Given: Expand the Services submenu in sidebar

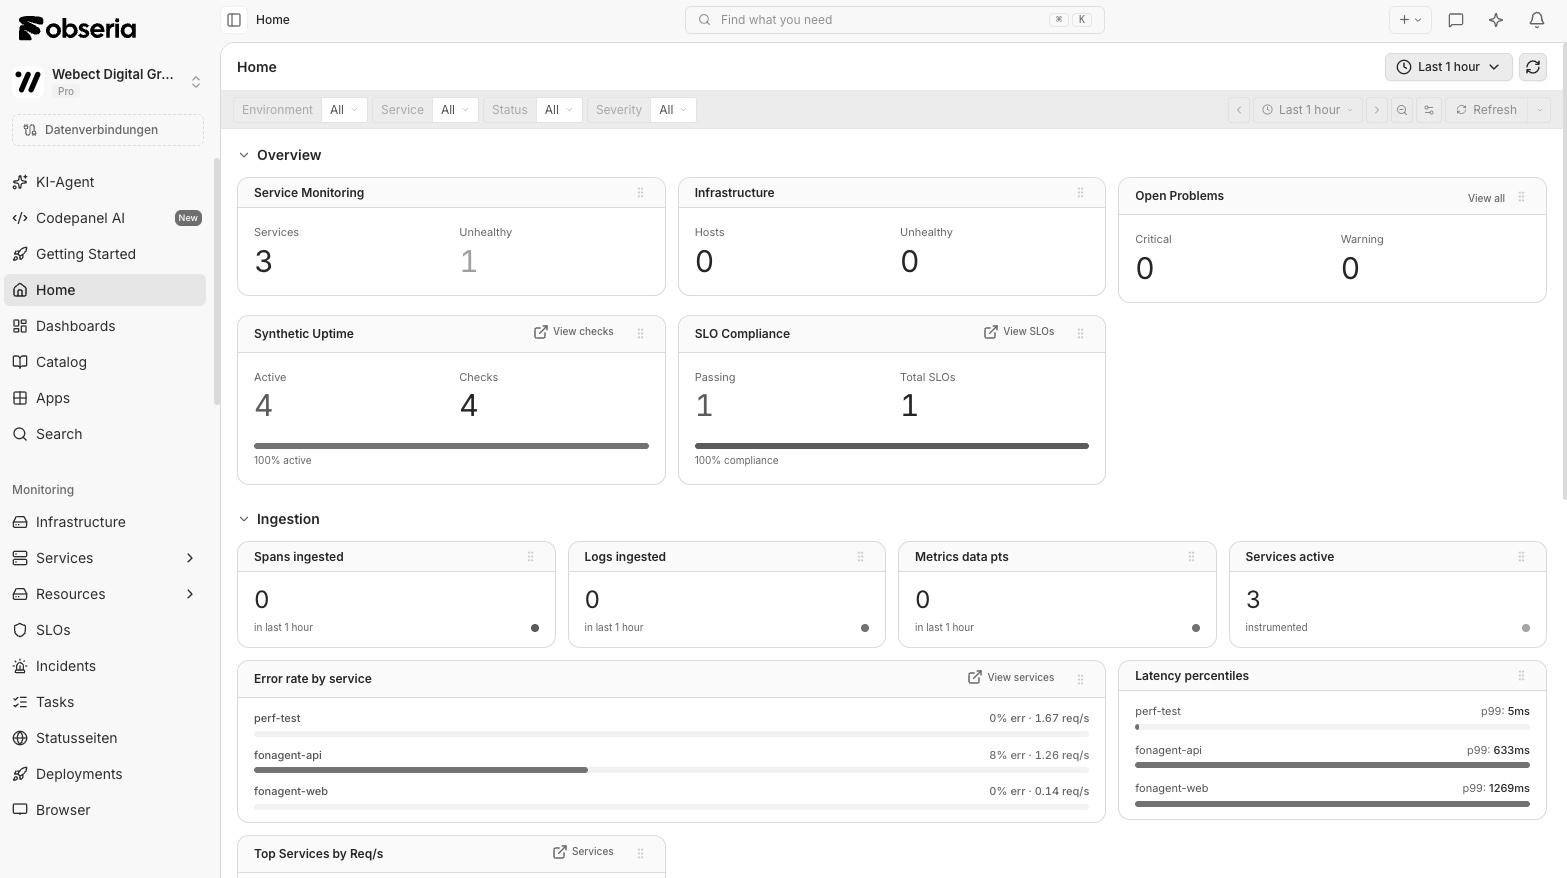Looking at the screenshot, I should [x=190, y=558].
